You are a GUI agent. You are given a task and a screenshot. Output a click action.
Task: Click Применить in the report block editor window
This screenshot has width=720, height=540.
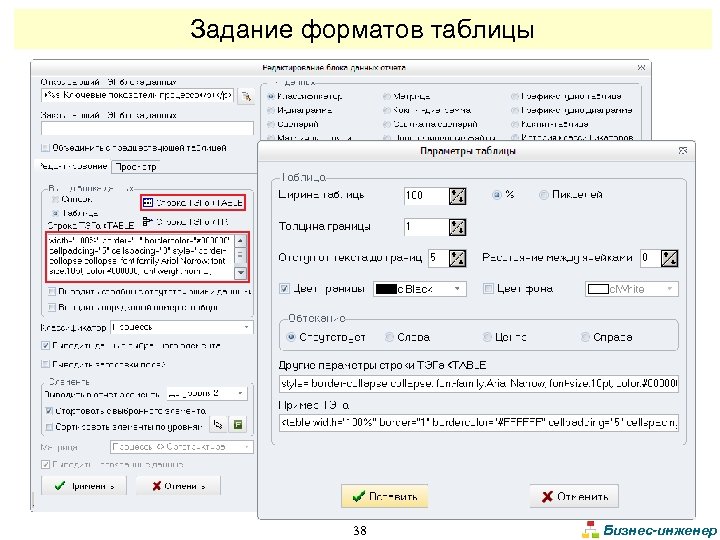(84, 486)
